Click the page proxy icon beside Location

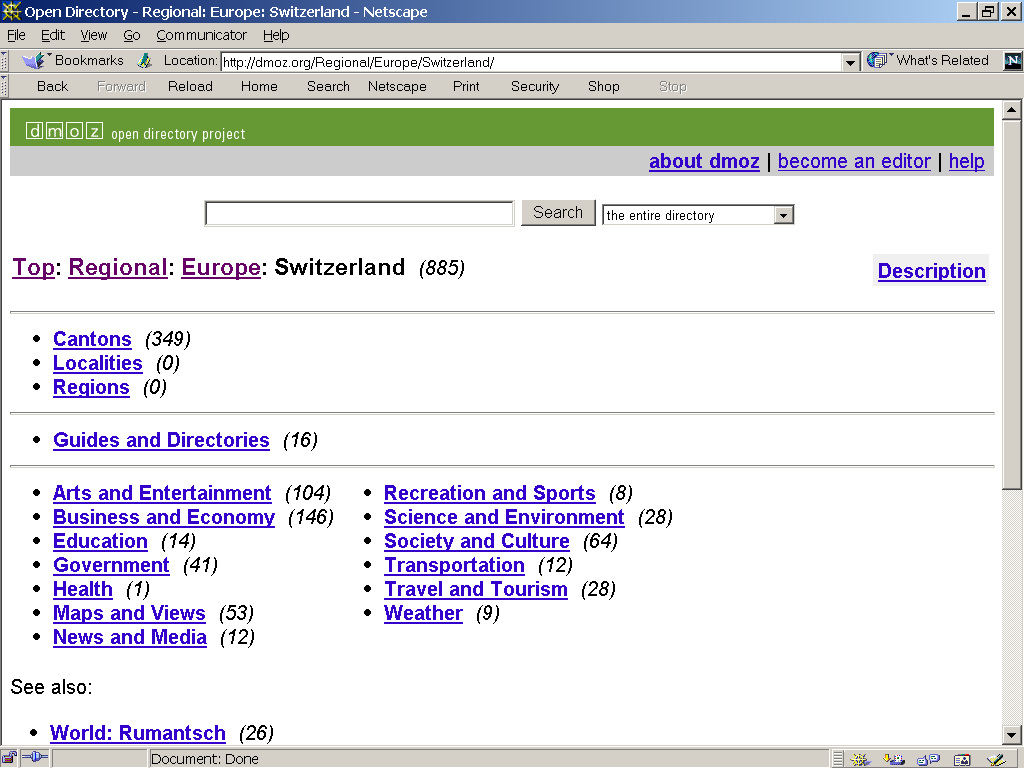pyautogui.click(x=145, y=61)
